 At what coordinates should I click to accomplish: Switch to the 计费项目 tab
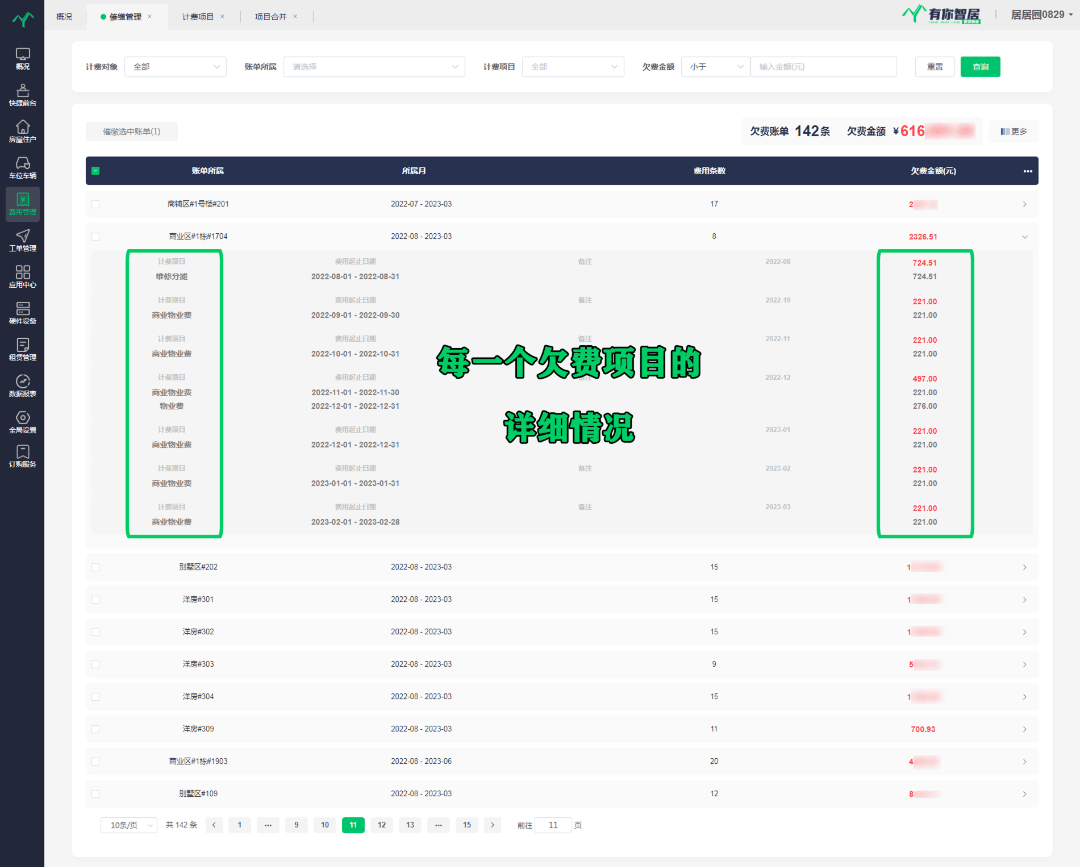pos(198,17)
